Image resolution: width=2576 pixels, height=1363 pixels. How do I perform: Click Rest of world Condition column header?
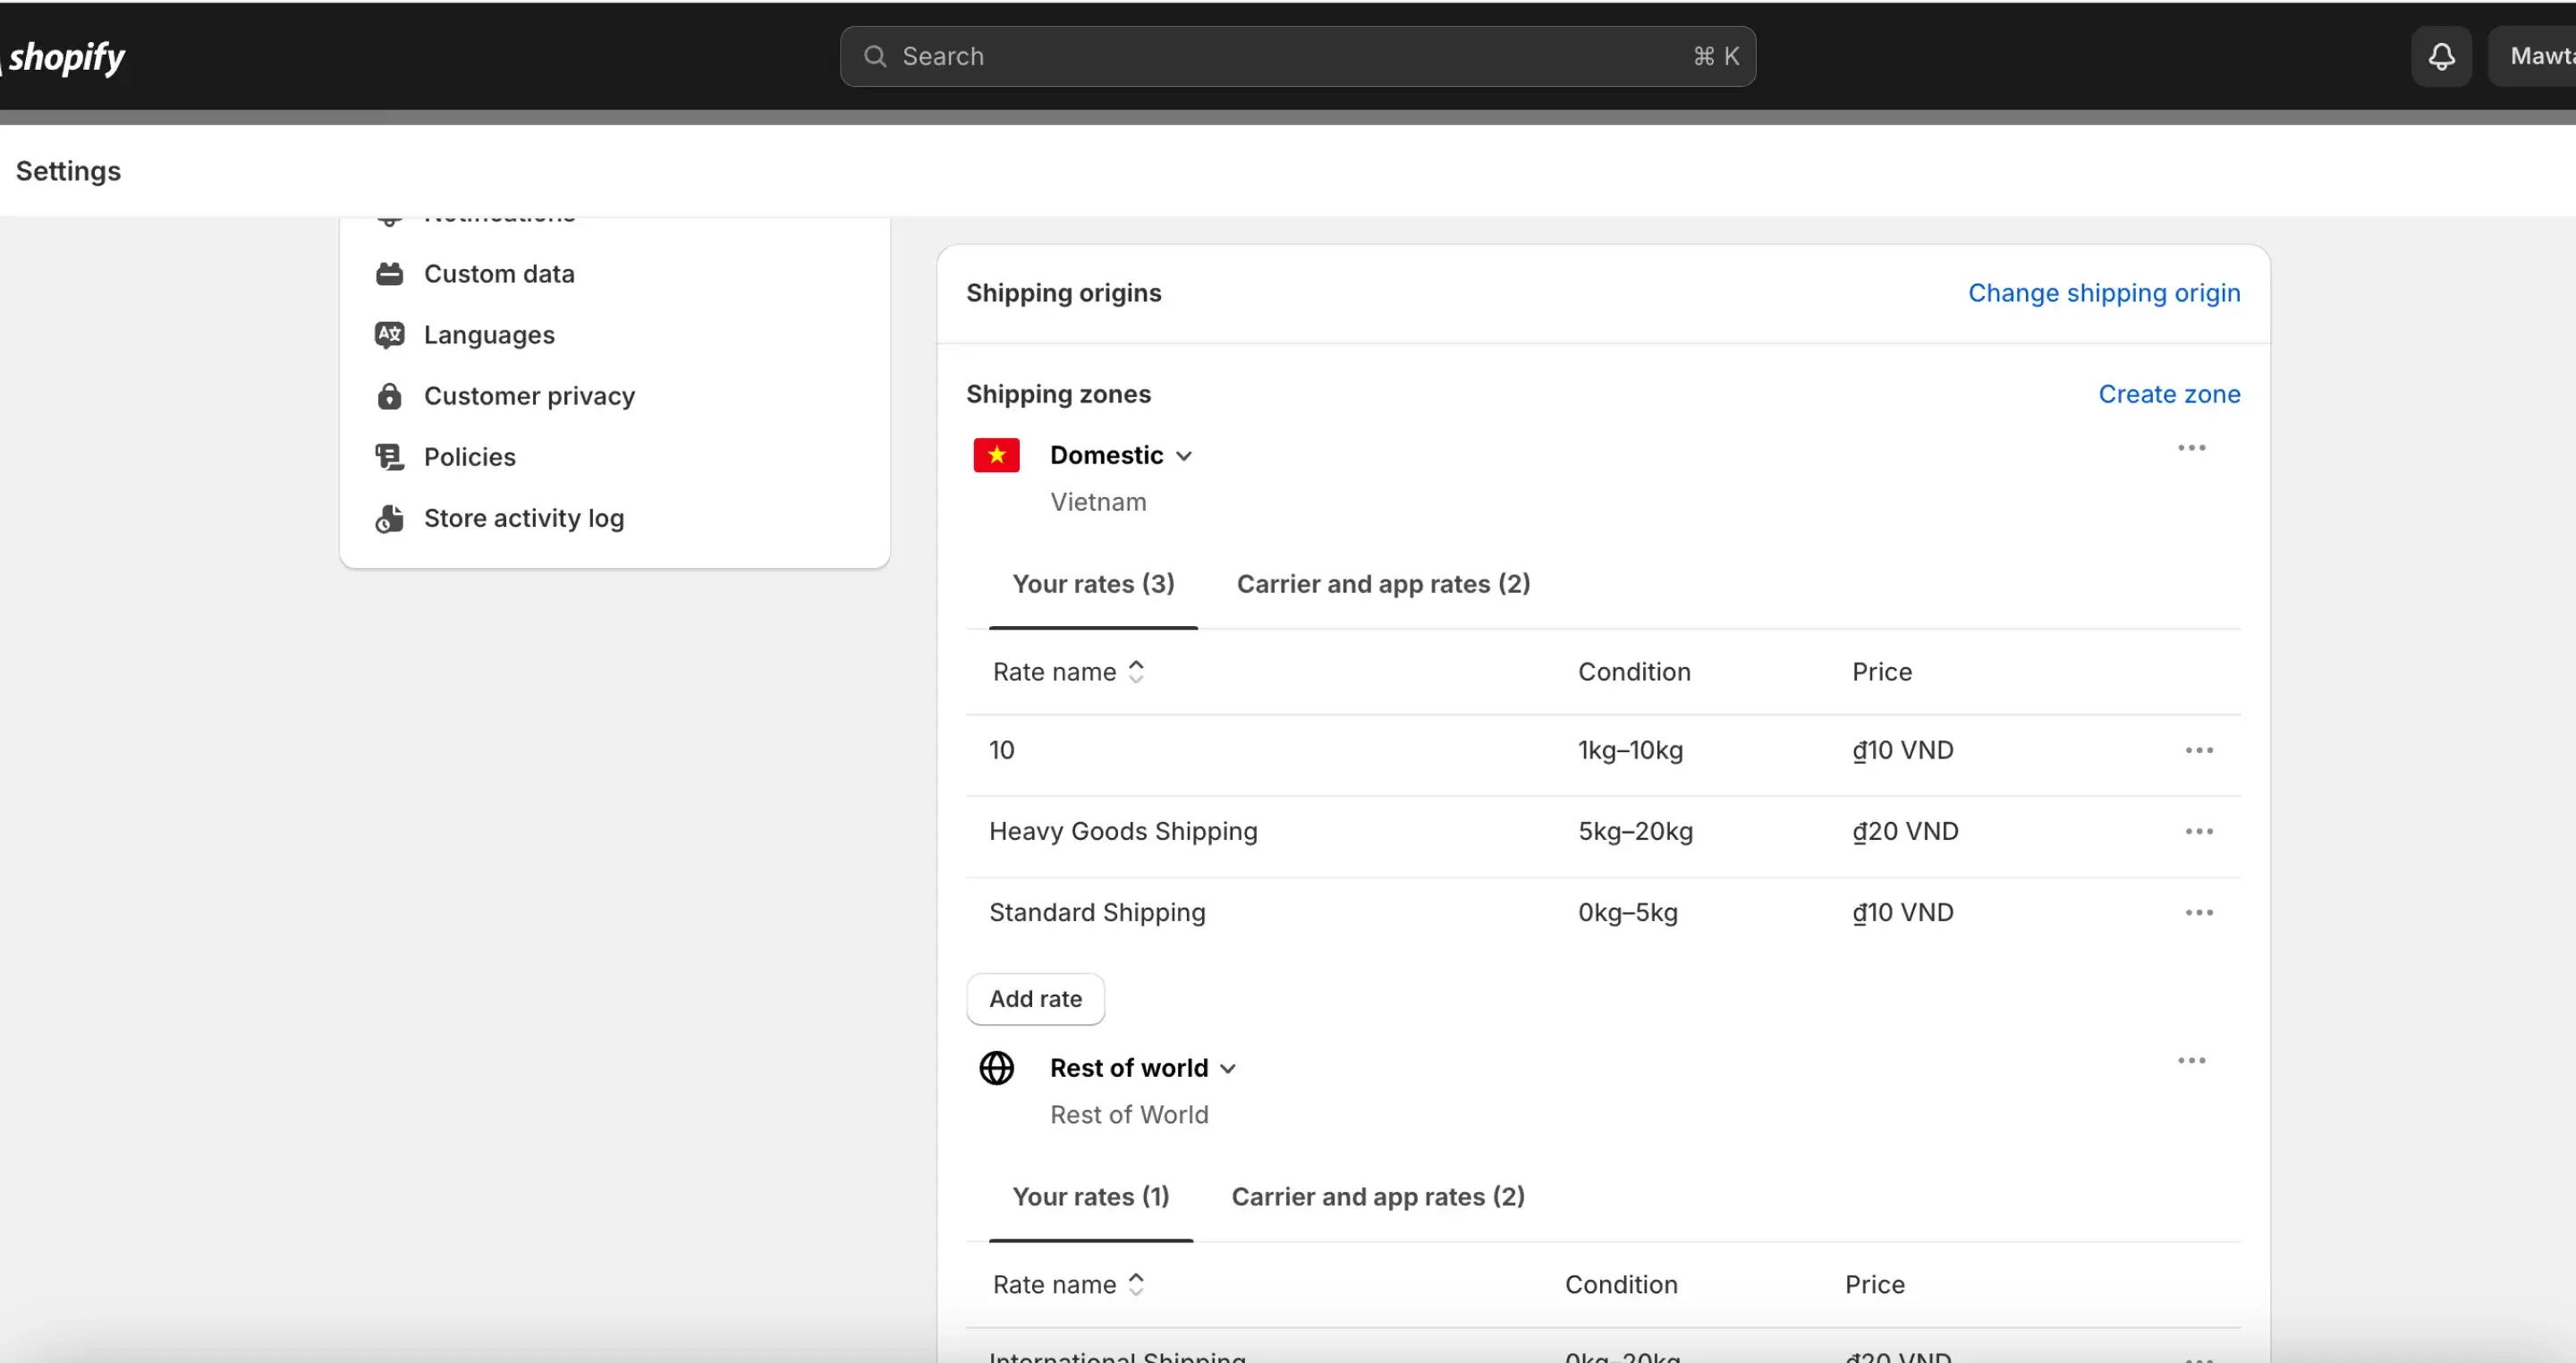pos(1621,1285)
